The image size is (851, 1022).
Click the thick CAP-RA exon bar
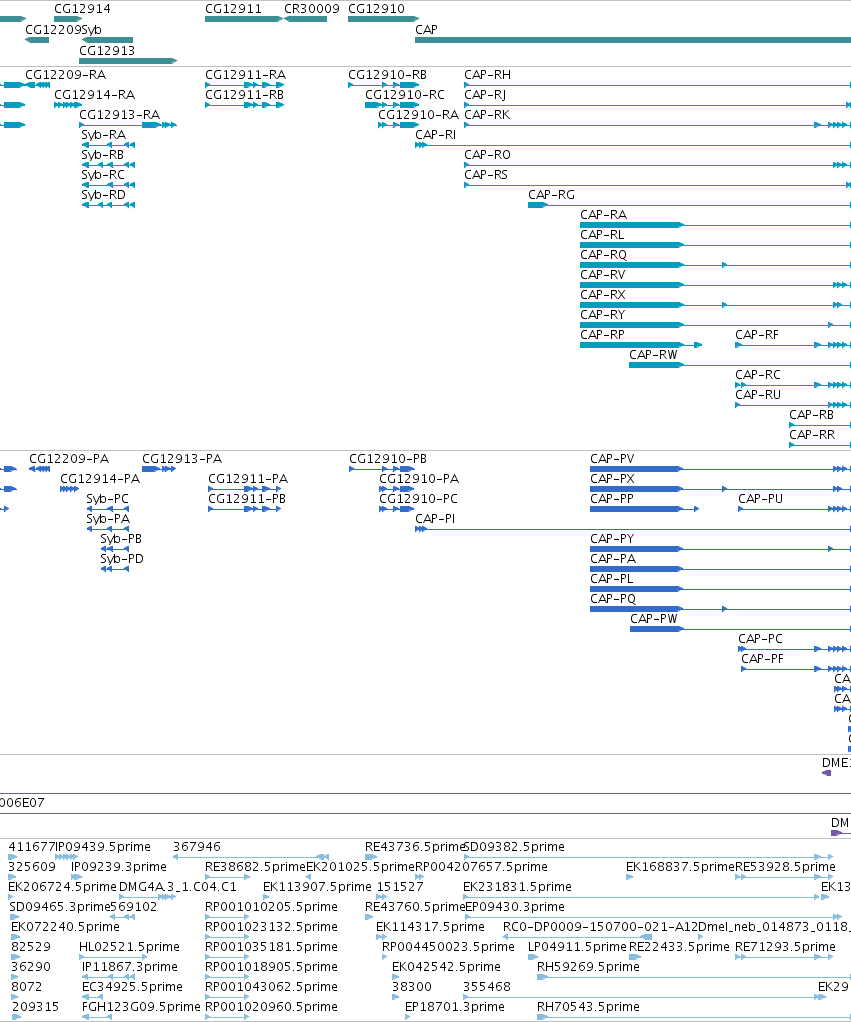click(631, 225)
